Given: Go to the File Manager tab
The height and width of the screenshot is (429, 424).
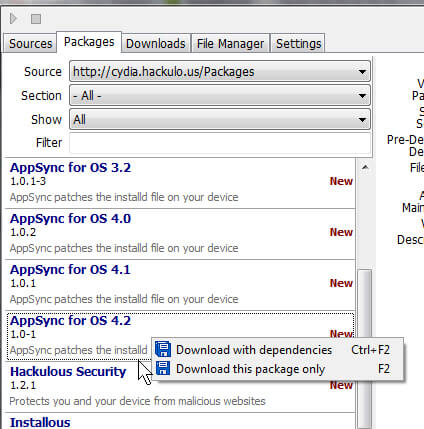Looking at the screenshot, I should (230, 43).
